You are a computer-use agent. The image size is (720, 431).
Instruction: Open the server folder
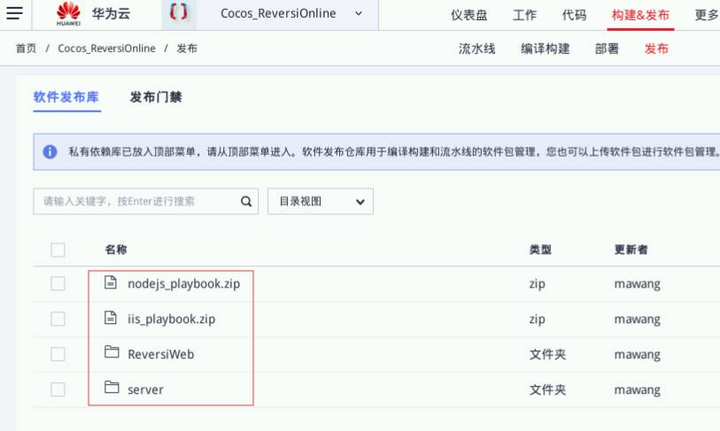point(146,390)
